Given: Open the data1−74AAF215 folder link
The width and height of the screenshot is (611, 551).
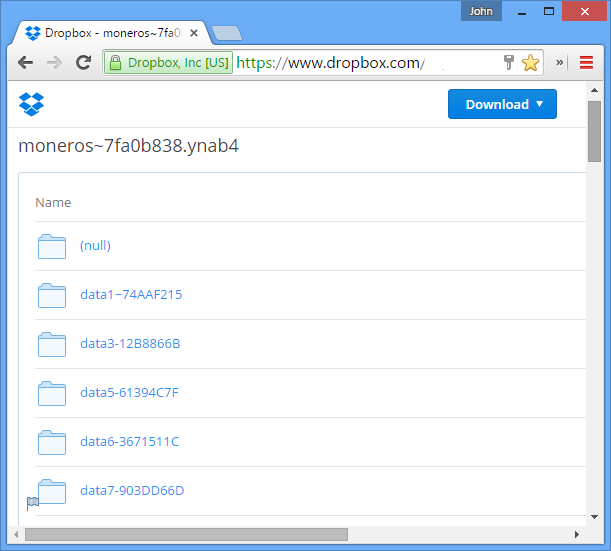Looking at the screenshot, I should [131, 294].
